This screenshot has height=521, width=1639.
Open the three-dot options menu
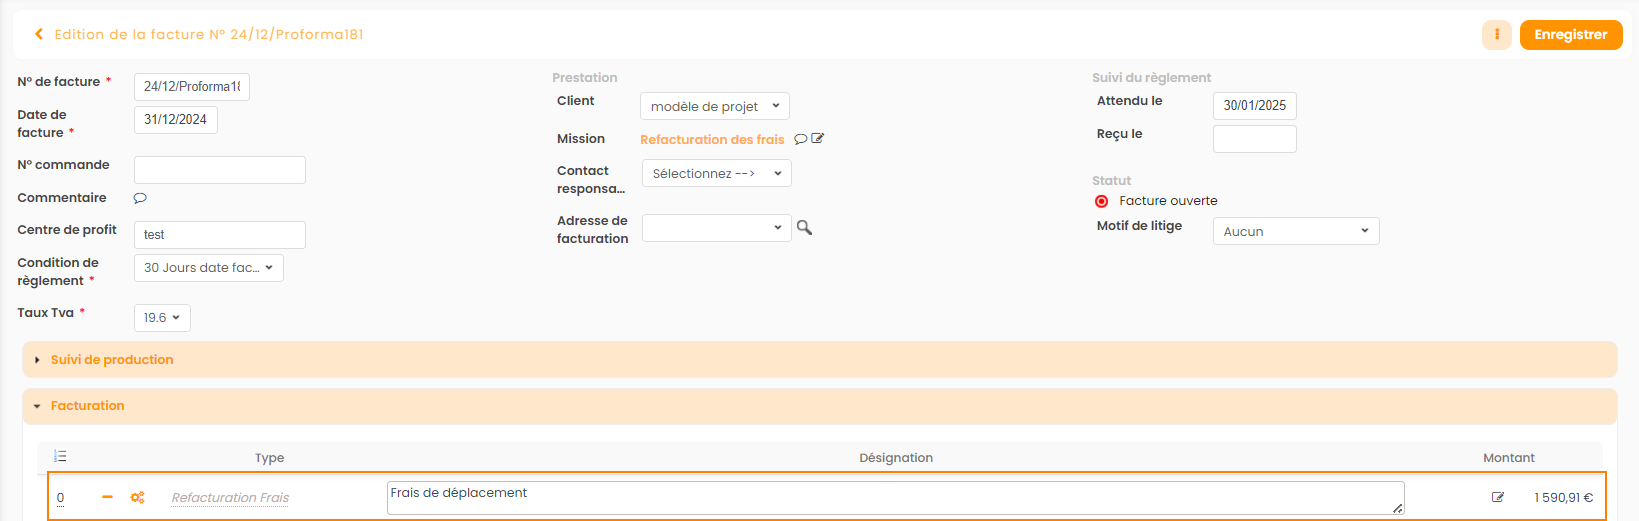point(1496,34)
